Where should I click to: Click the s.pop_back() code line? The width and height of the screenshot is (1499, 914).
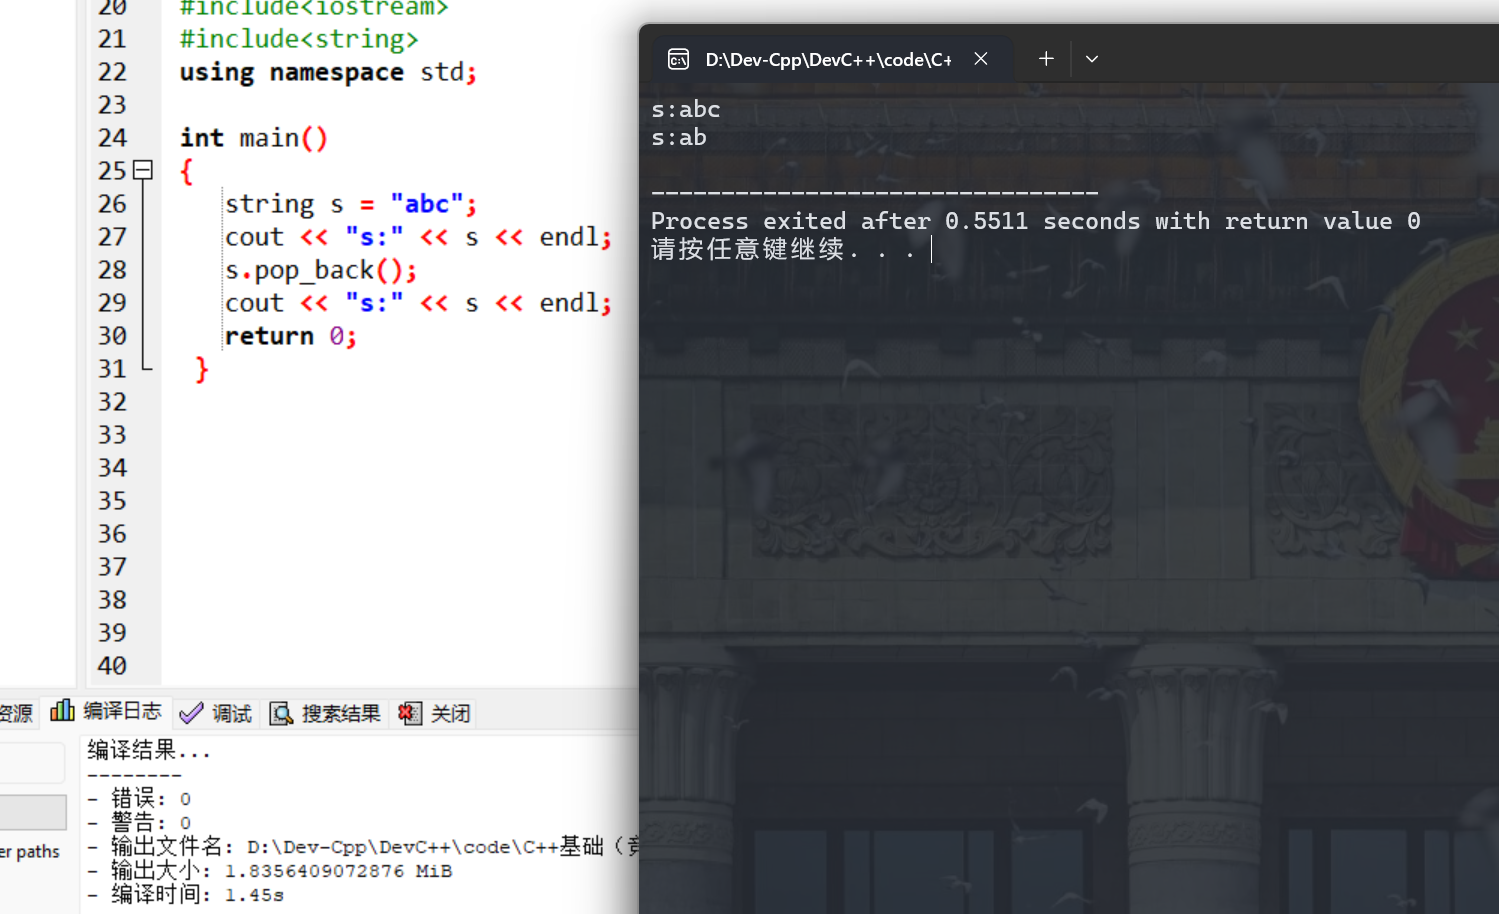(x=320, y=270)
